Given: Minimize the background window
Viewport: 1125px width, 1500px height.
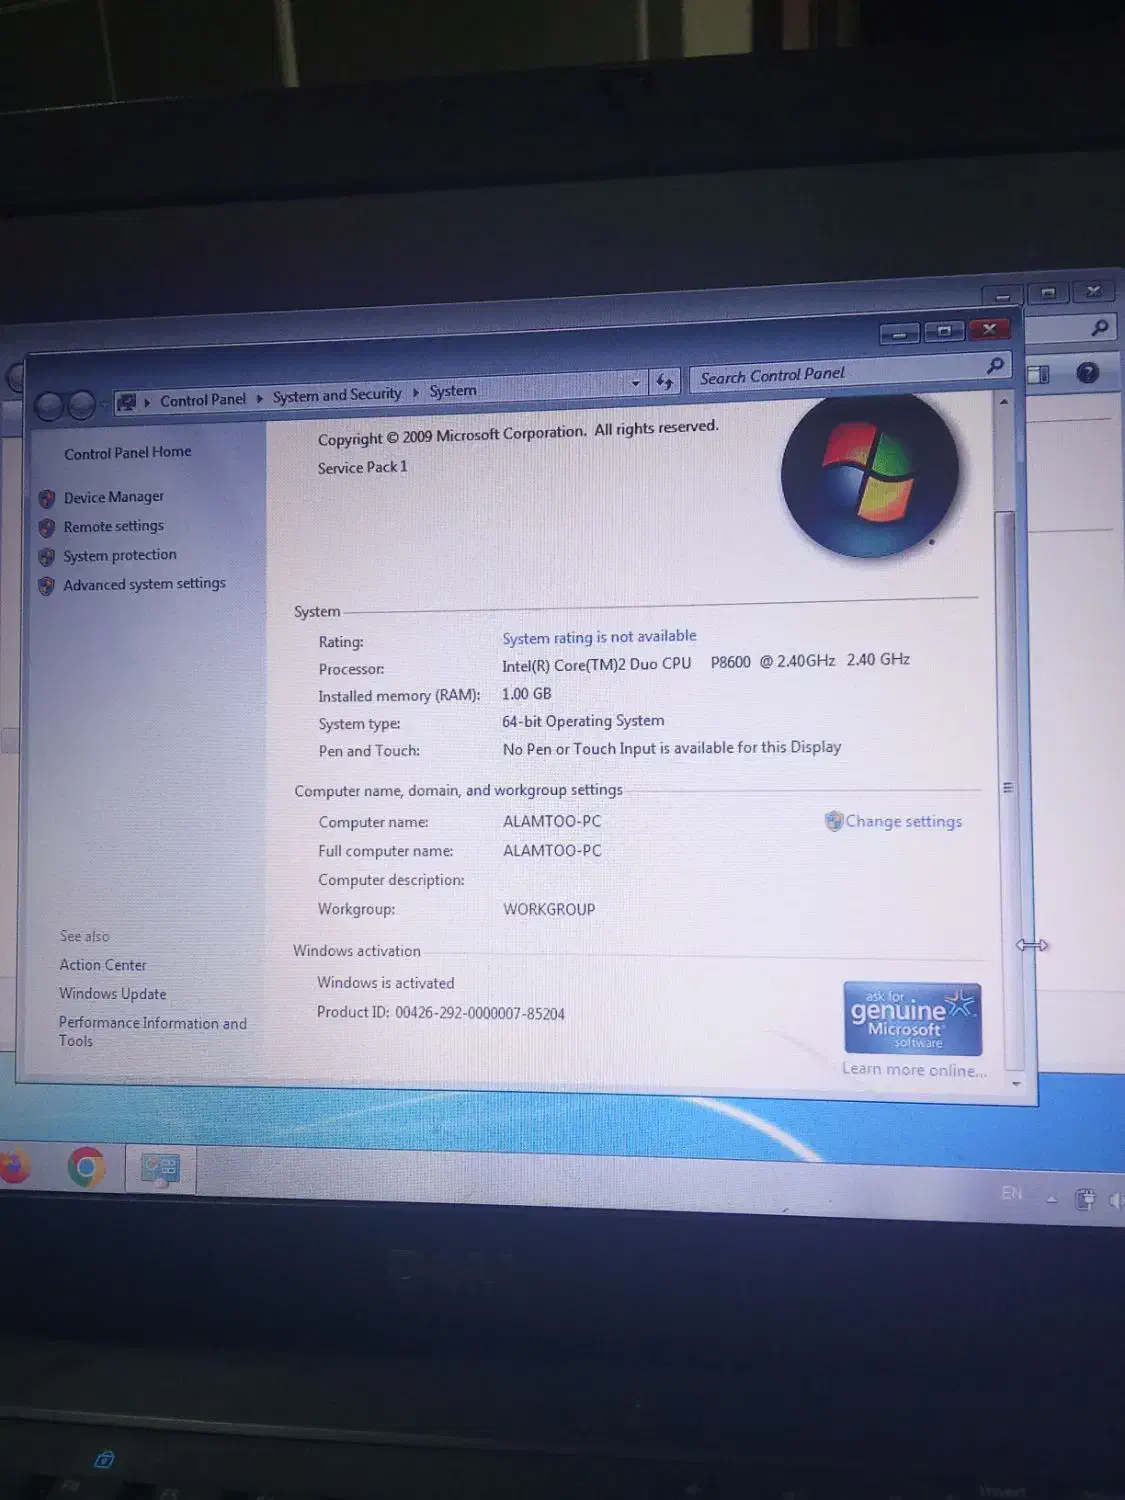Looking at the screenshot, I should coord(1002,295).
